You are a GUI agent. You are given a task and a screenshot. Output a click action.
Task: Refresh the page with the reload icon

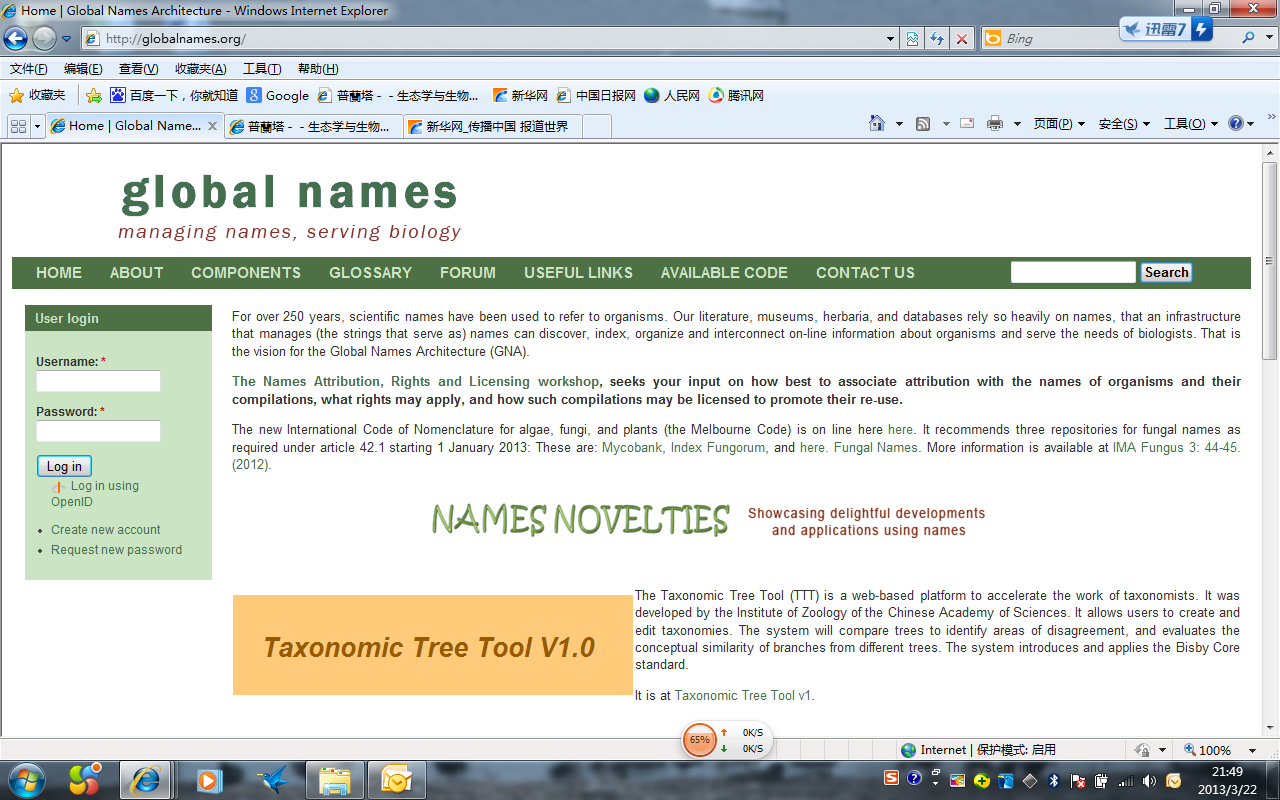[x=937, y=39]
